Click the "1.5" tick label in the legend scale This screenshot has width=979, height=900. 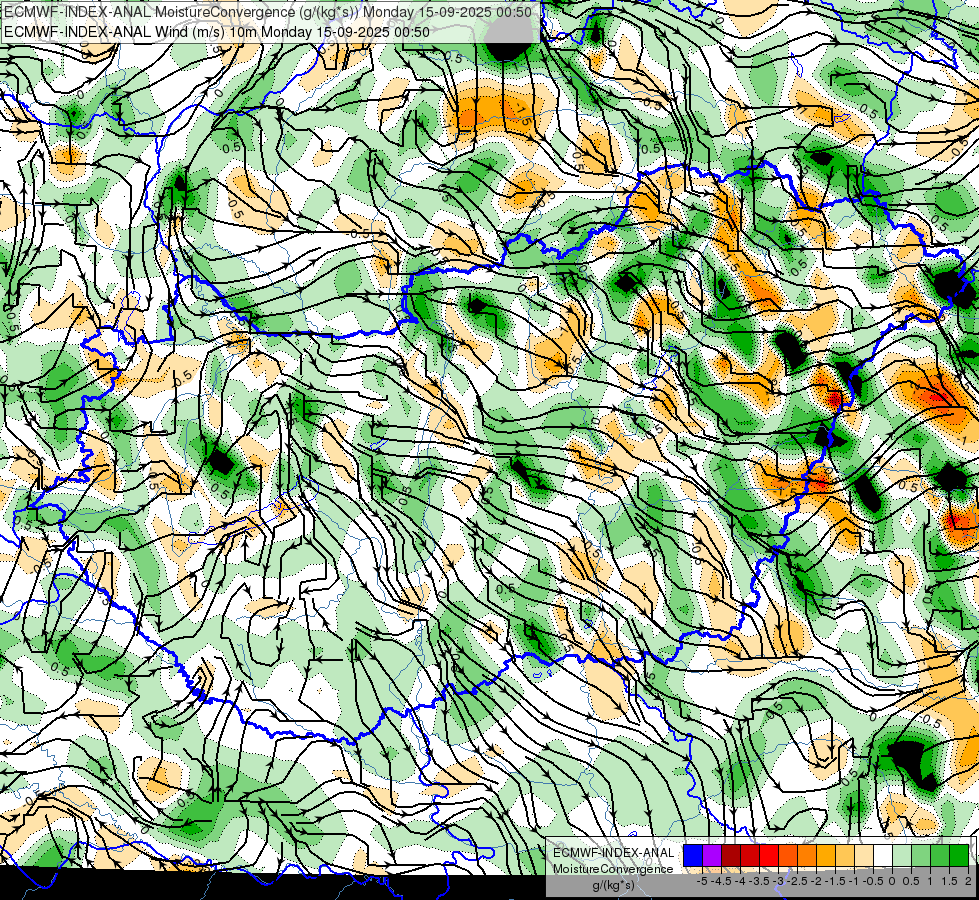click(950, 881)
